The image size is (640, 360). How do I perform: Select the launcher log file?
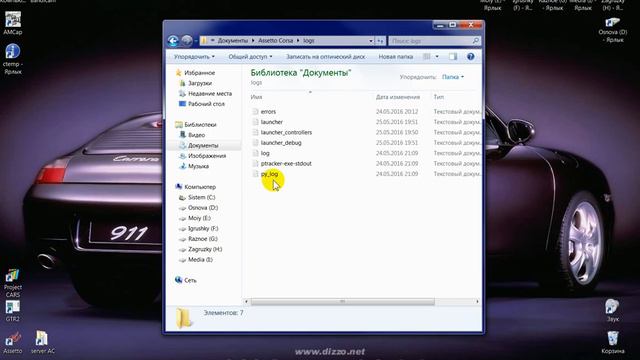click(272, 122)
